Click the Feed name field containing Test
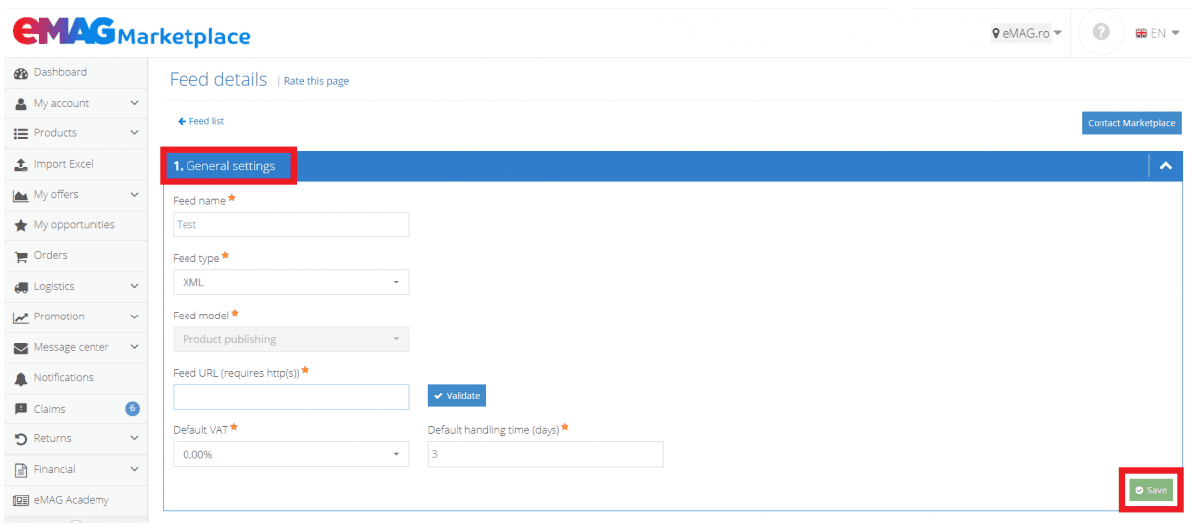 (291, 224)
